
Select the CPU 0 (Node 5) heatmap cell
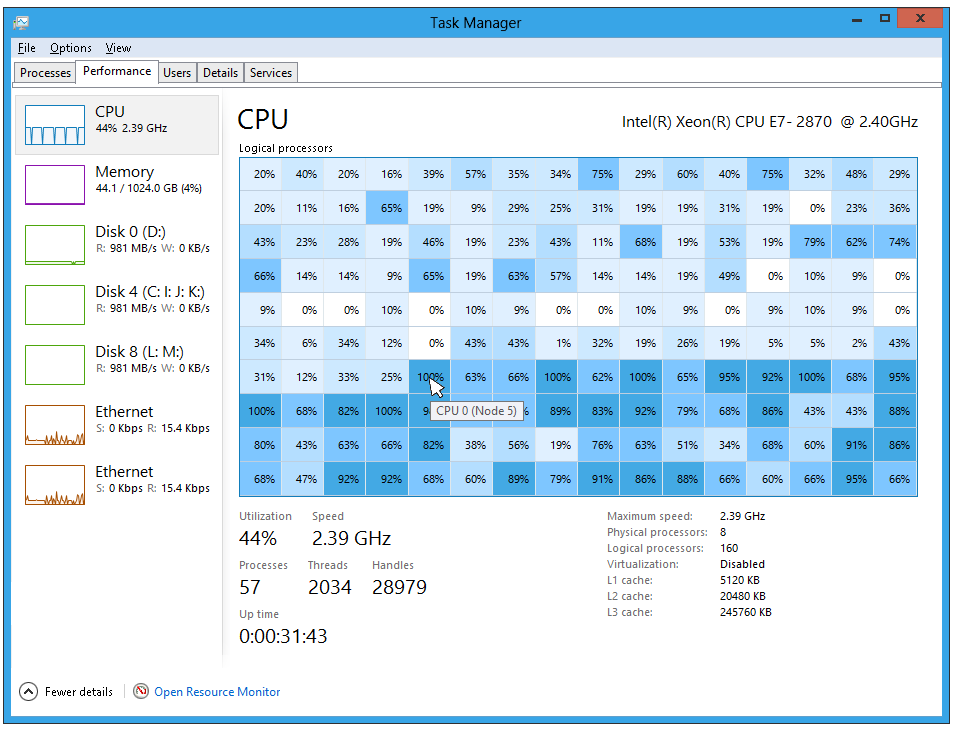point(429,377)
